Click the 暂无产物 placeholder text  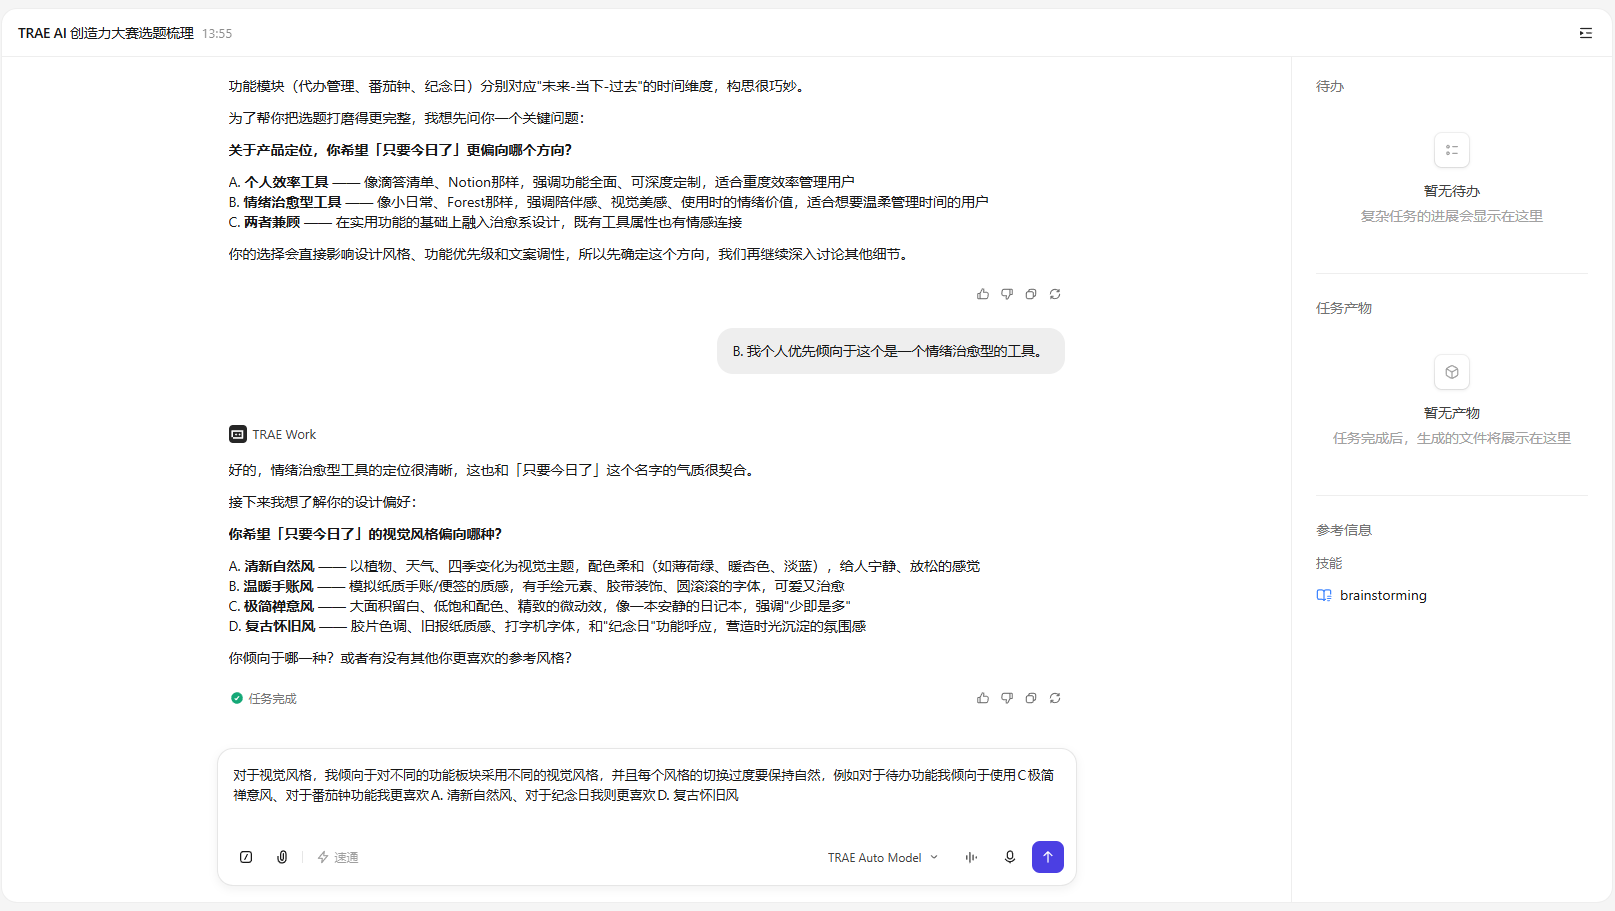1452,413
